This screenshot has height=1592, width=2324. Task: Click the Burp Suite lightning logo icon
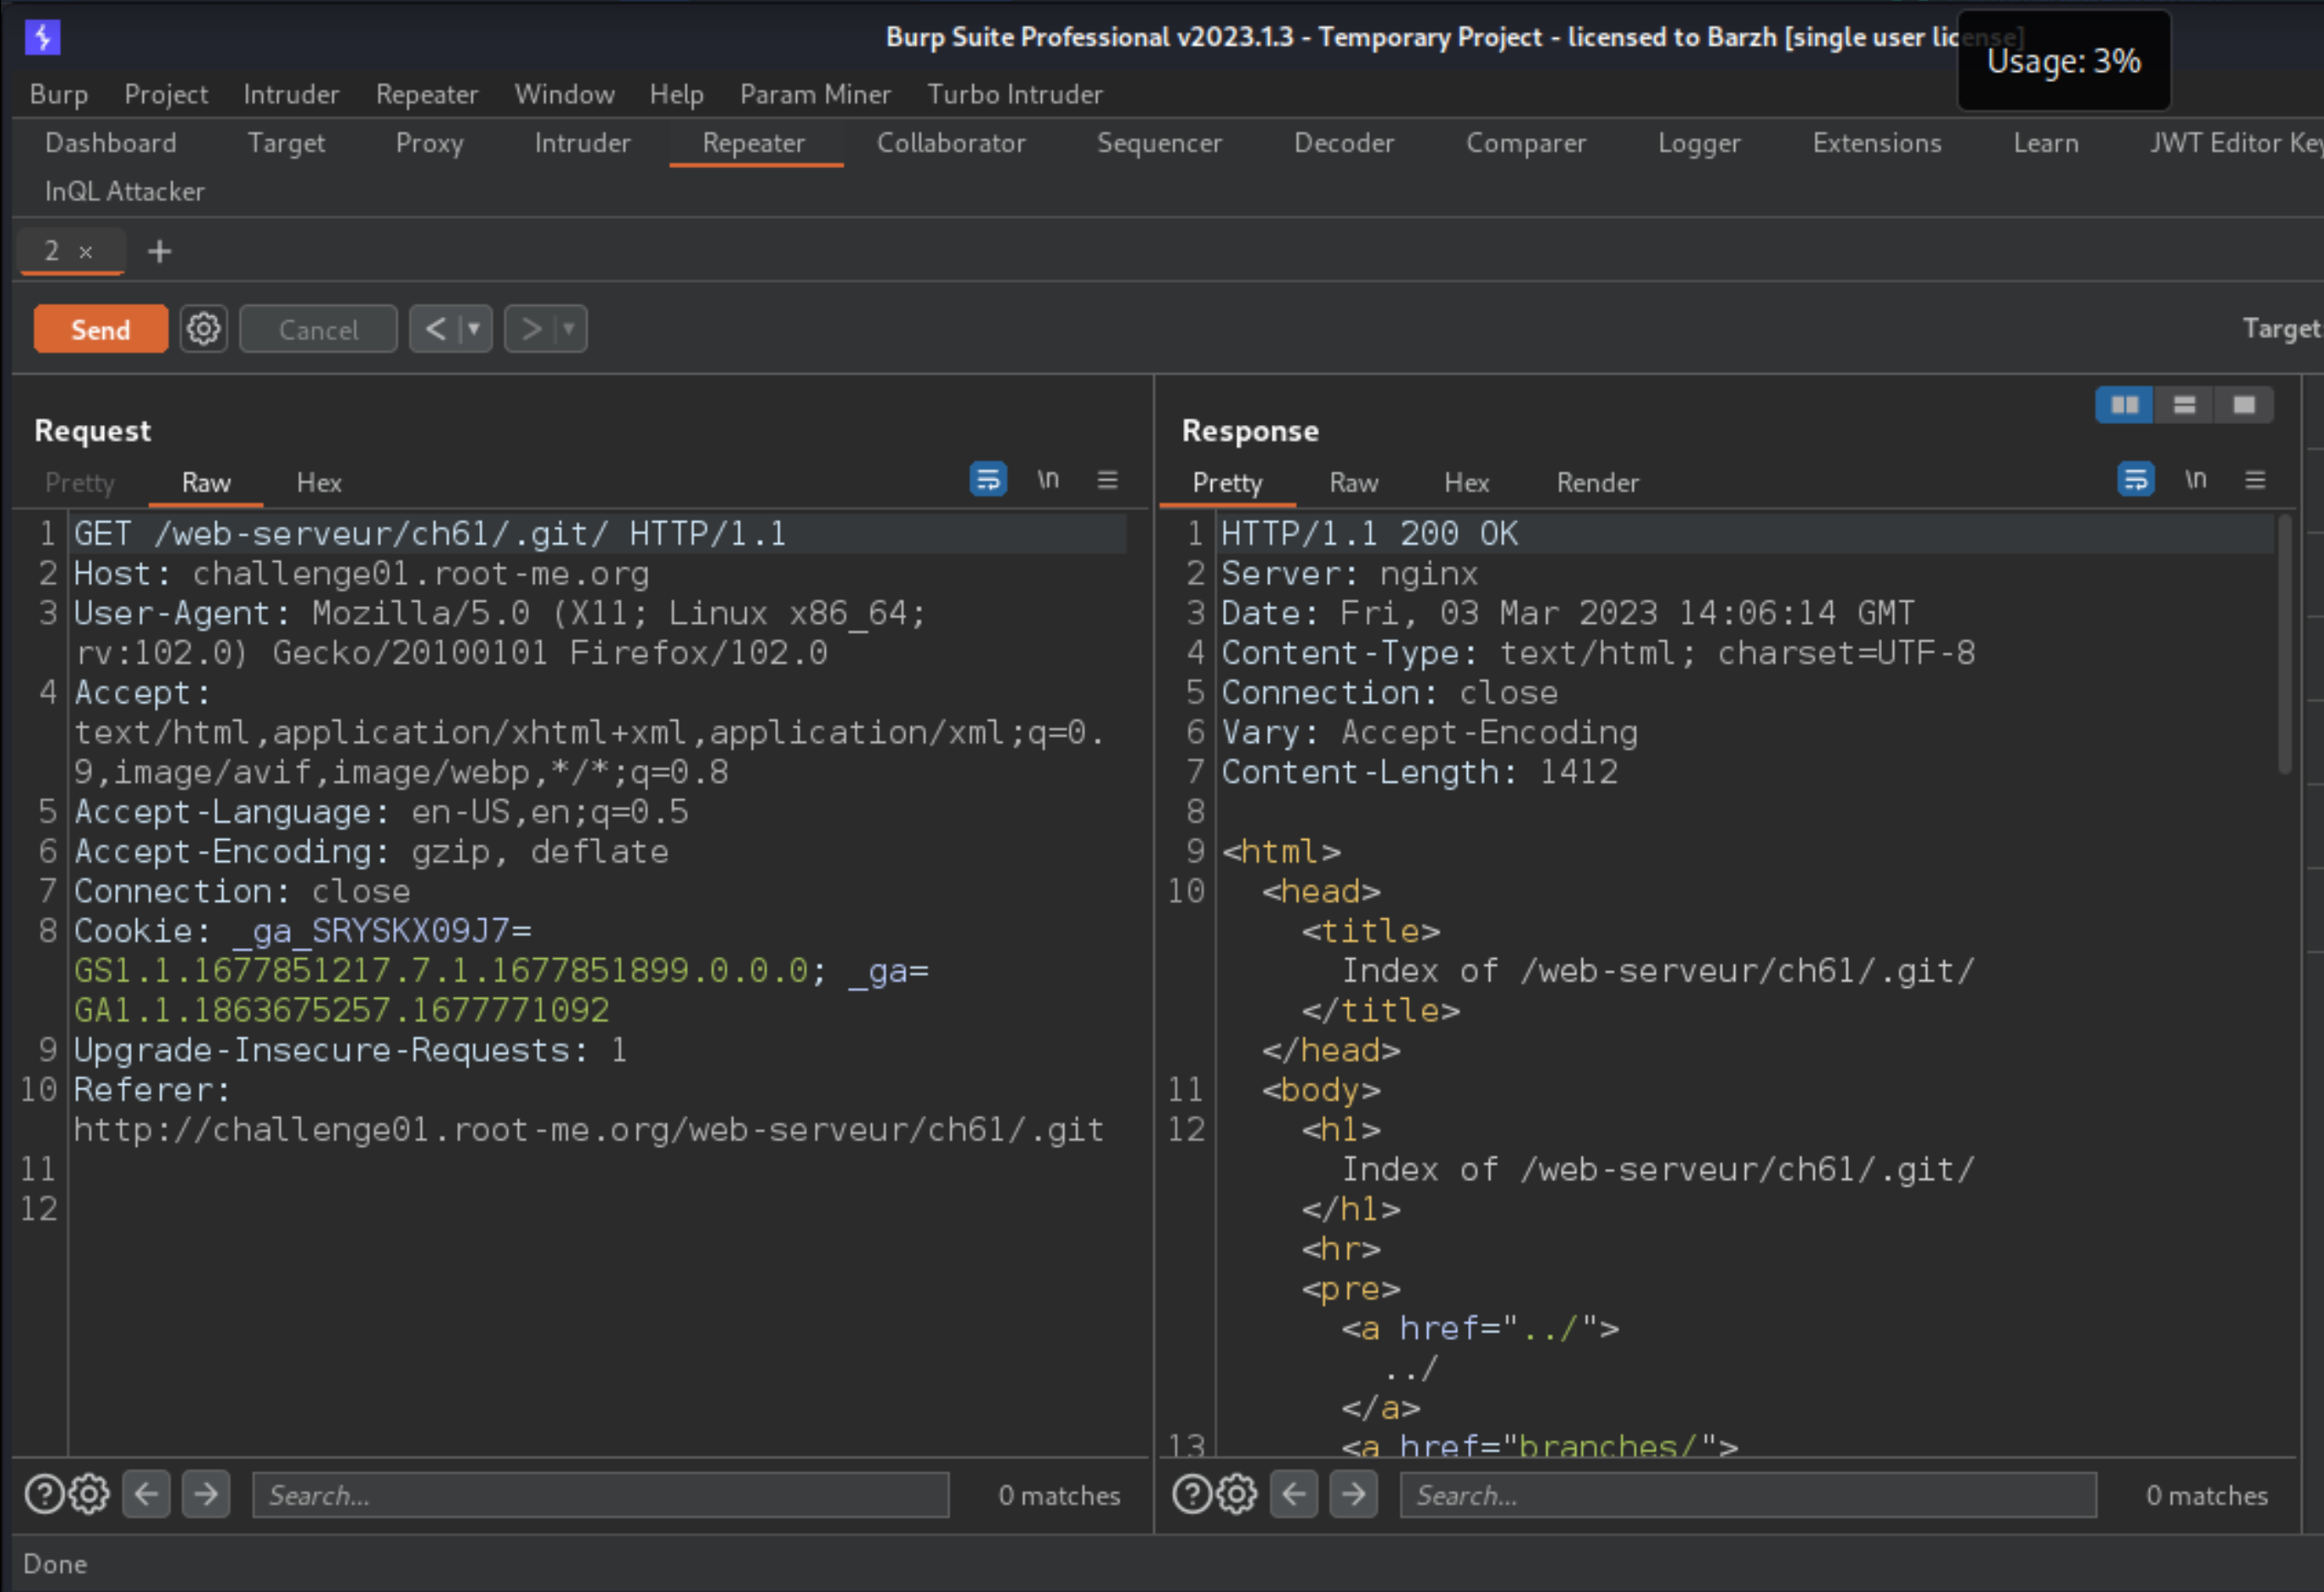coord(42,37)
